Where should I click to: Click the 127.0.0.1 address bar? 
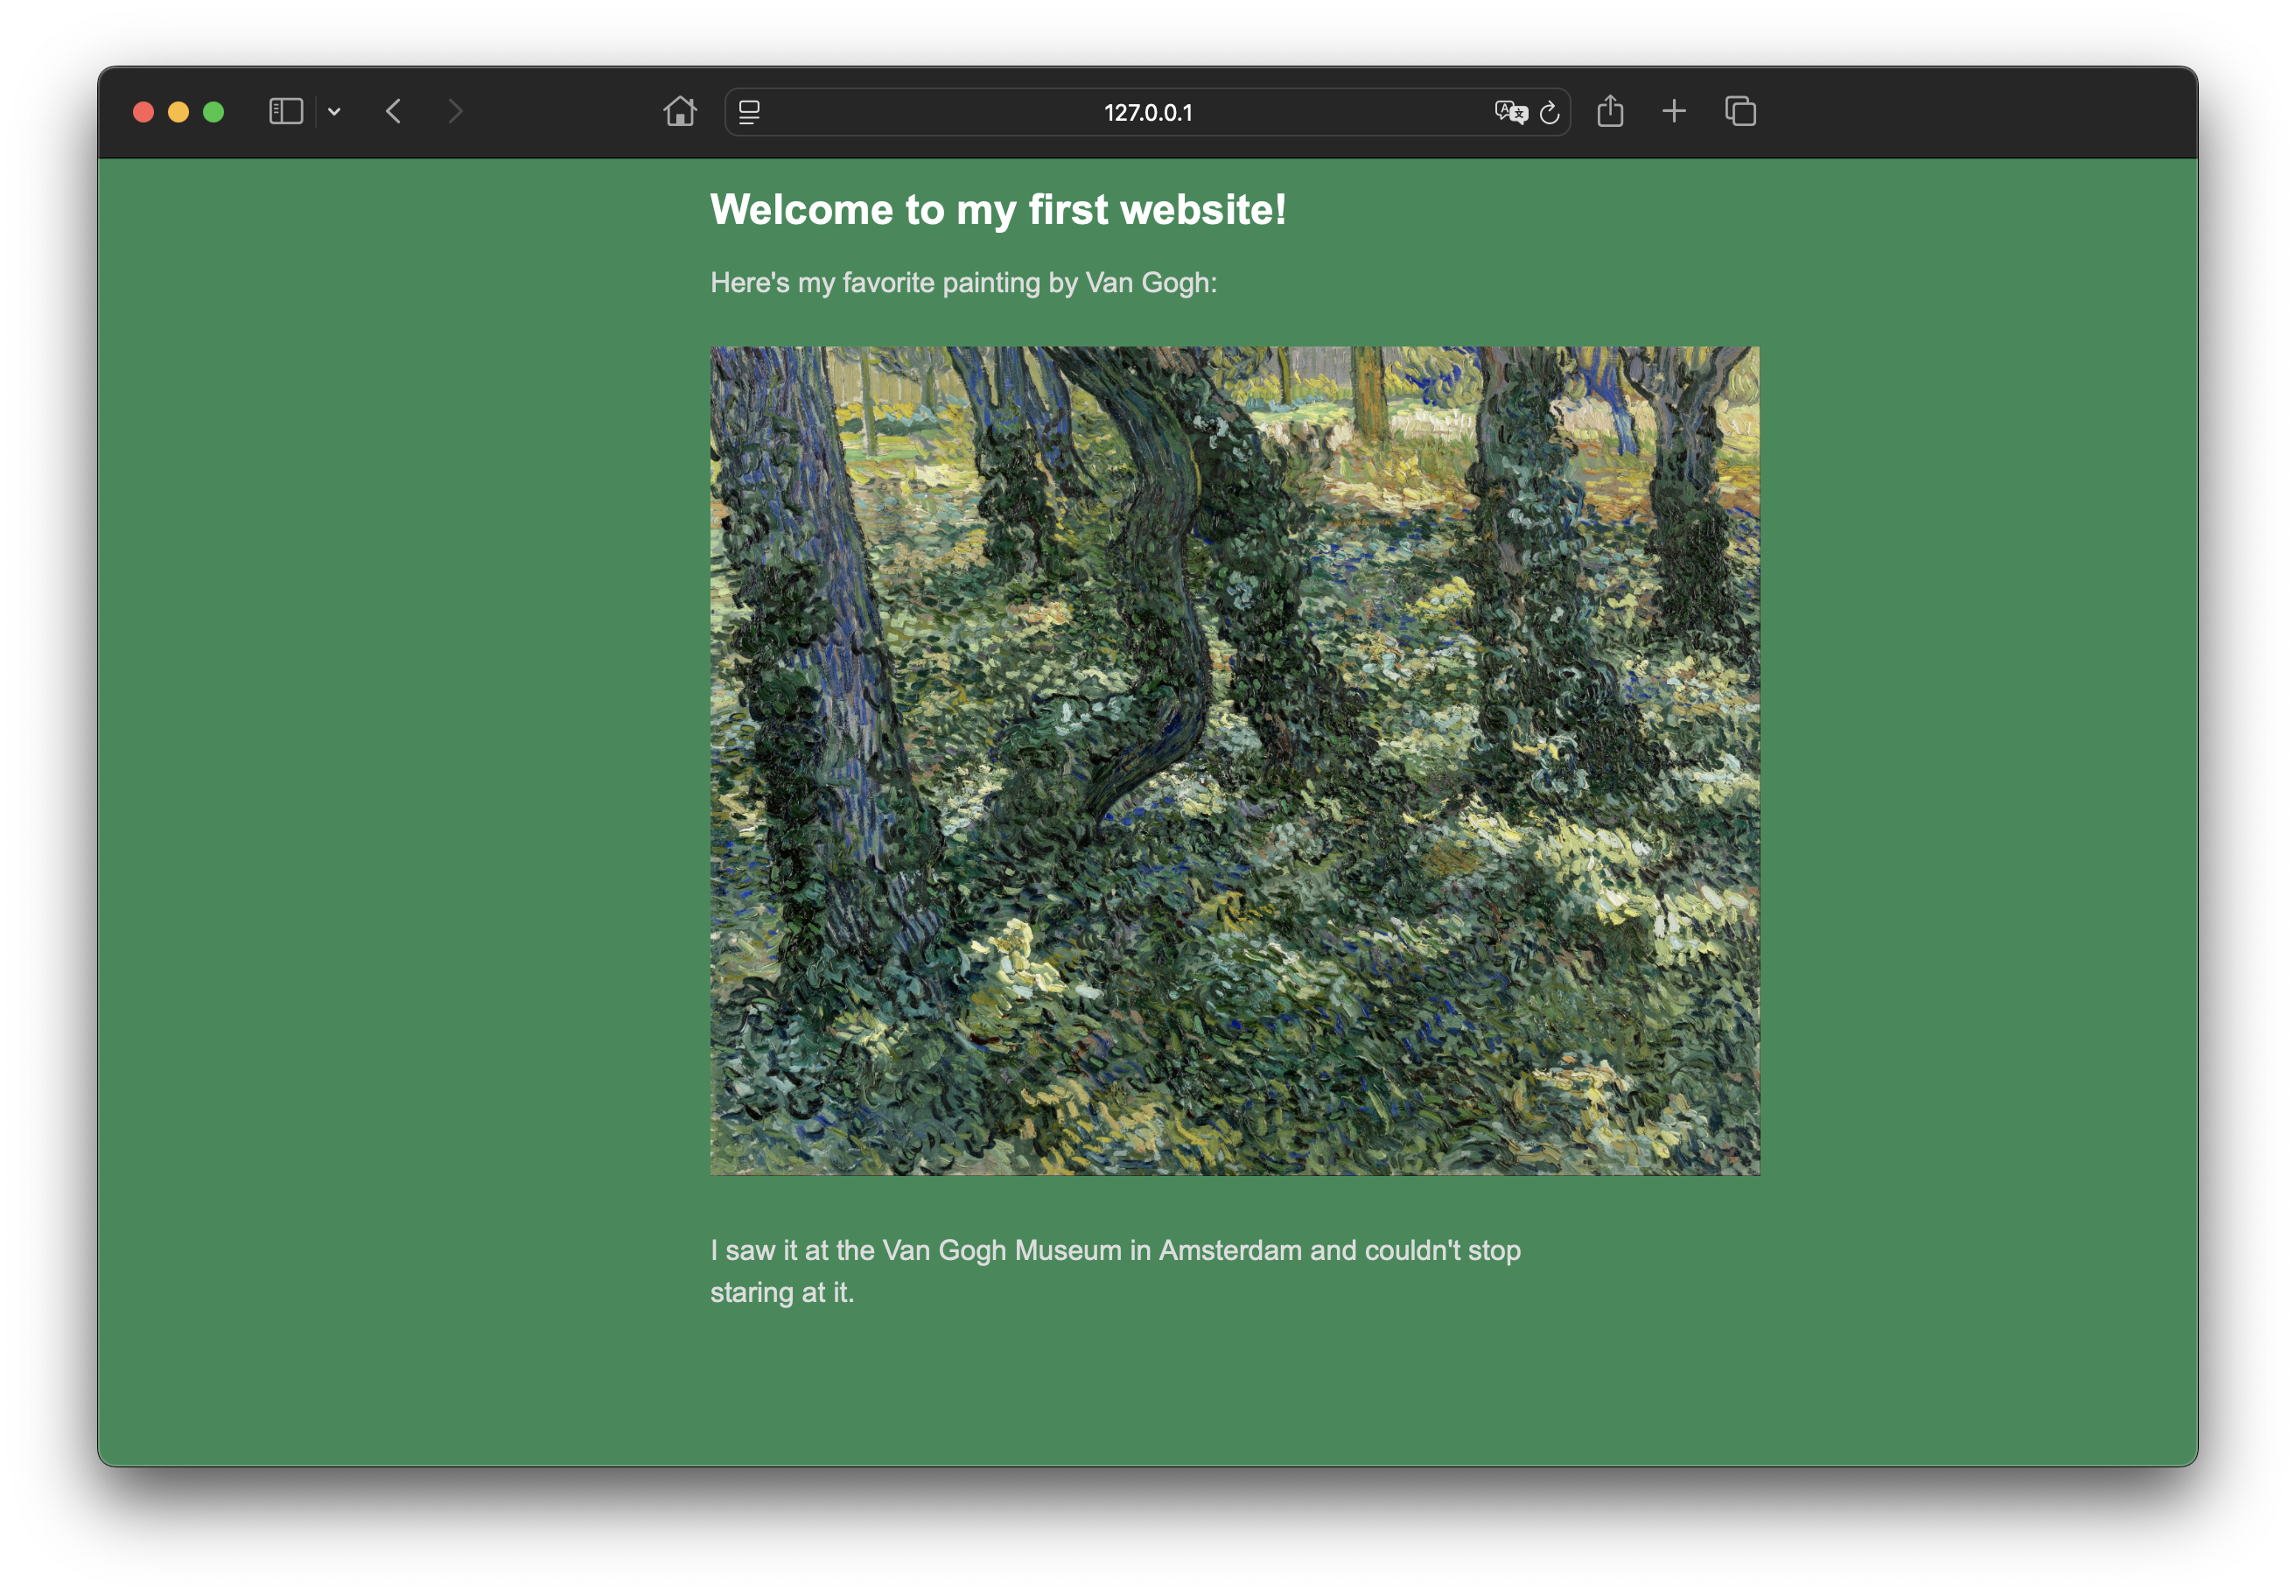tap(1147, 112)
